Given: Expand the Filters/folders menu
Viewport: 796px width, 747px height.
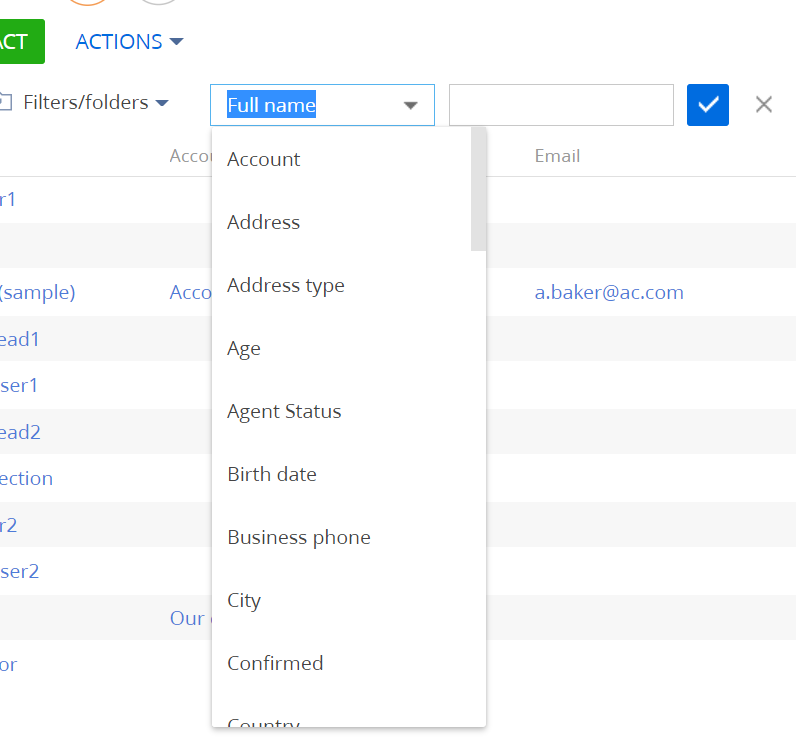Looking at the screenshot, I should tap(96, 103).
